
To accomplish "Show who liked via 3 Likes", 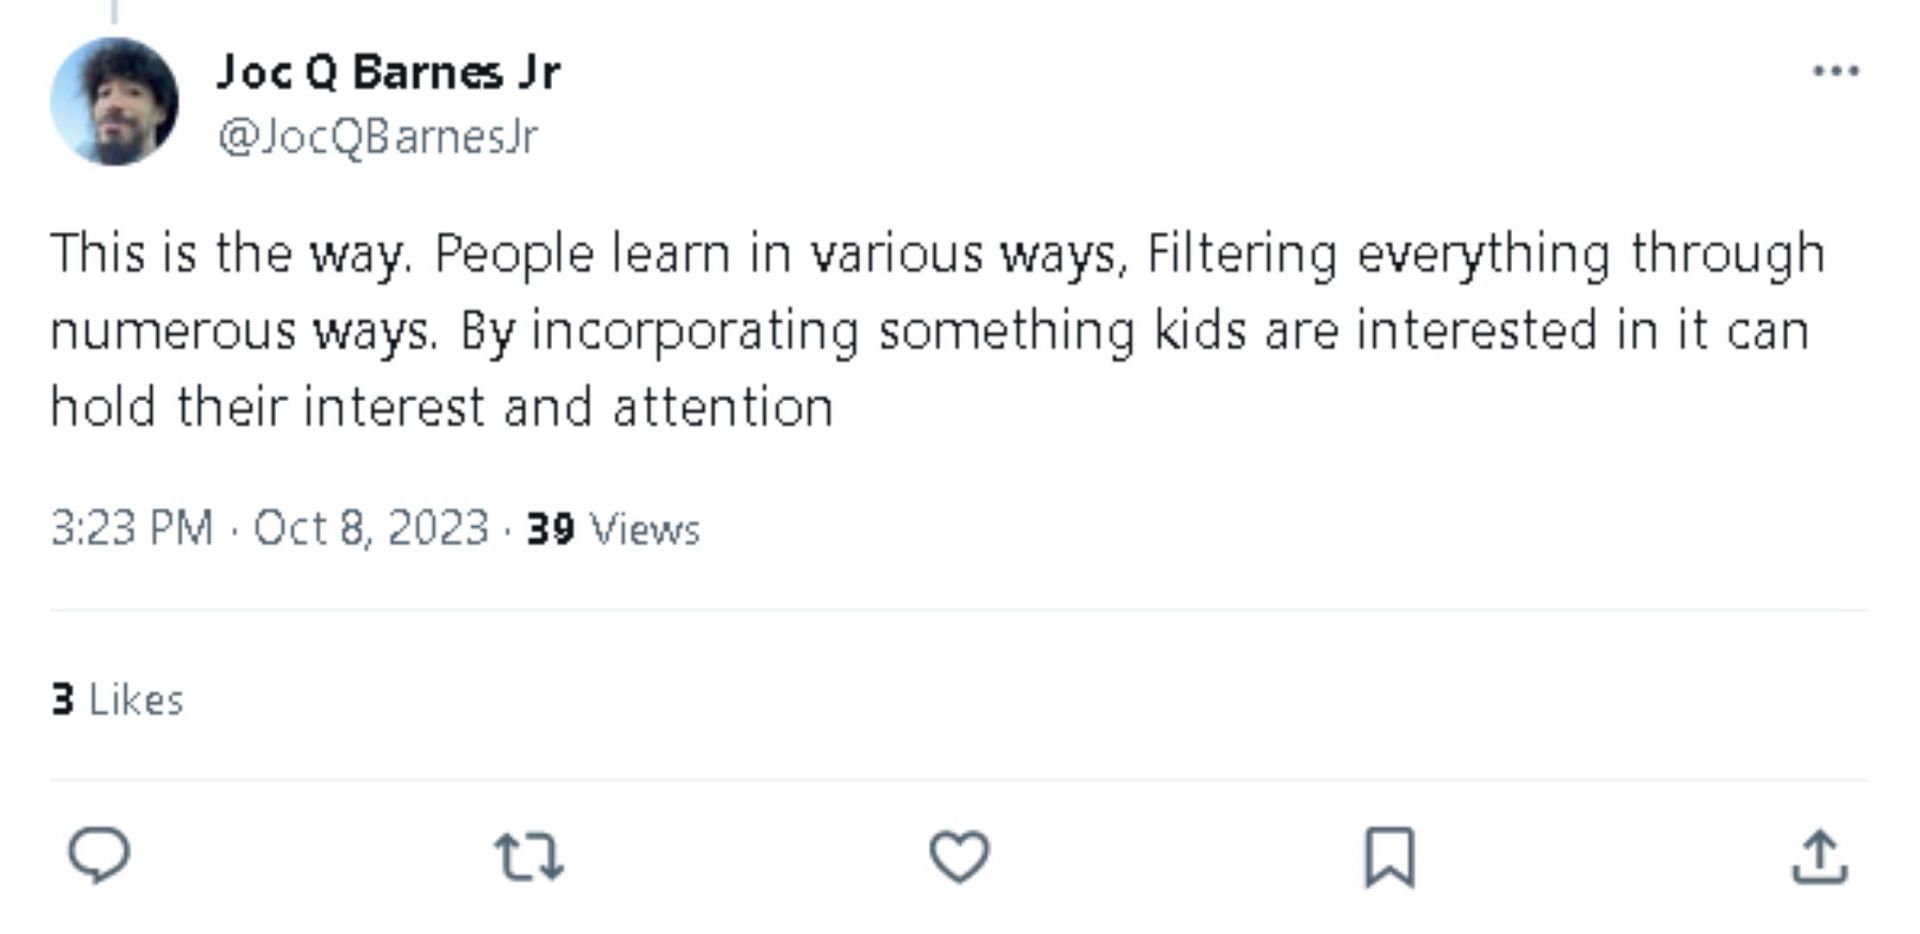I will click(x=118, y=699).
